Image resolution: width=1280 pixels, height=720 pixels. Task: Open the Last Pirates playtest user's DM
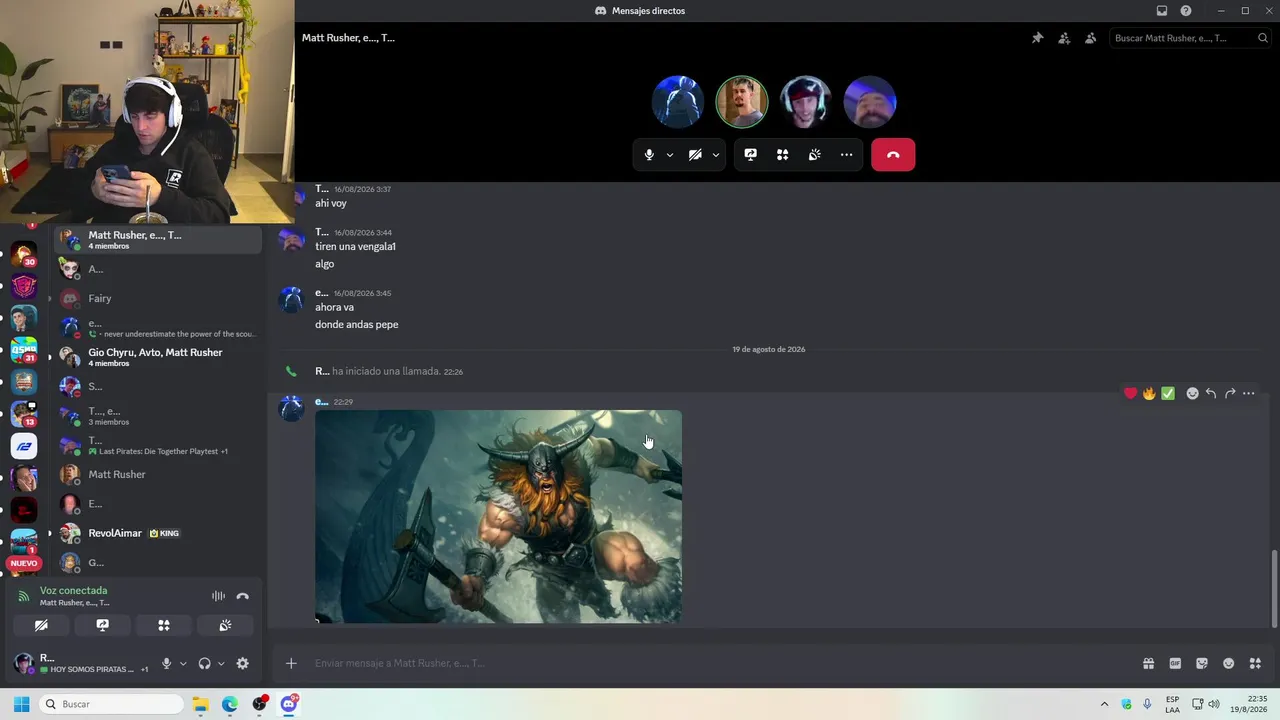158,445
